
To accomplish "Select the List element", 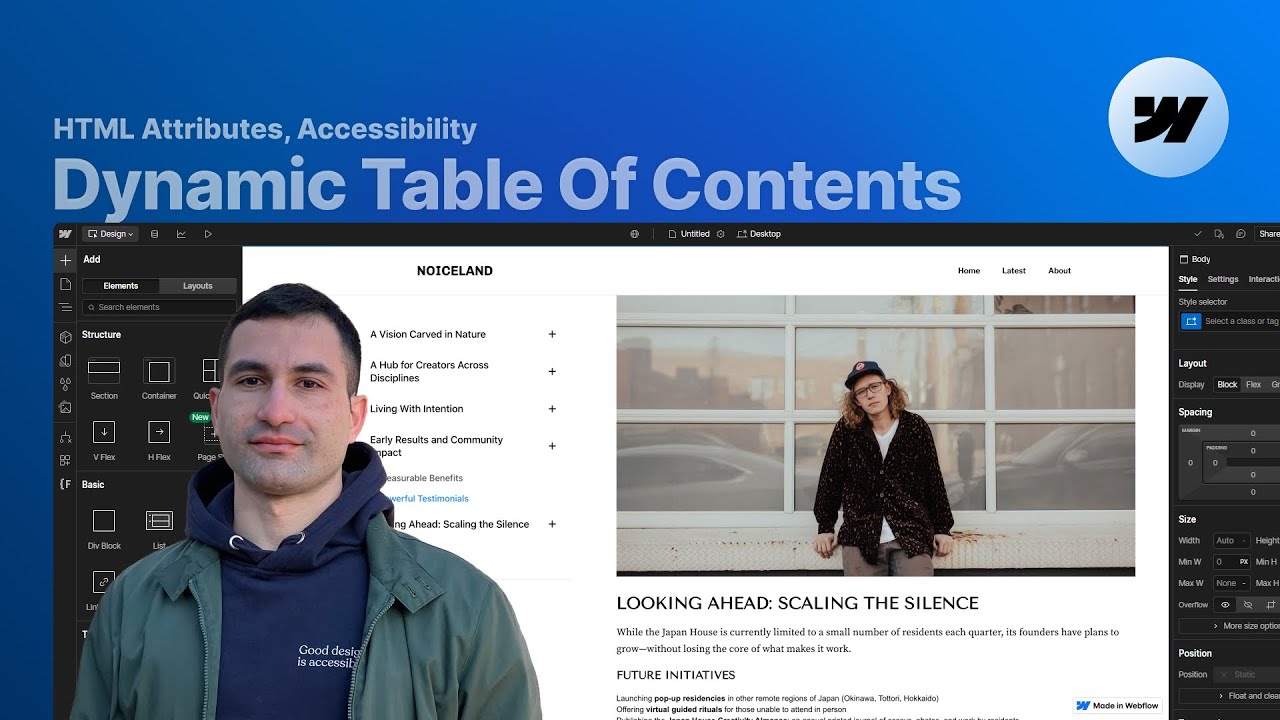I will (x=159, y=529).
